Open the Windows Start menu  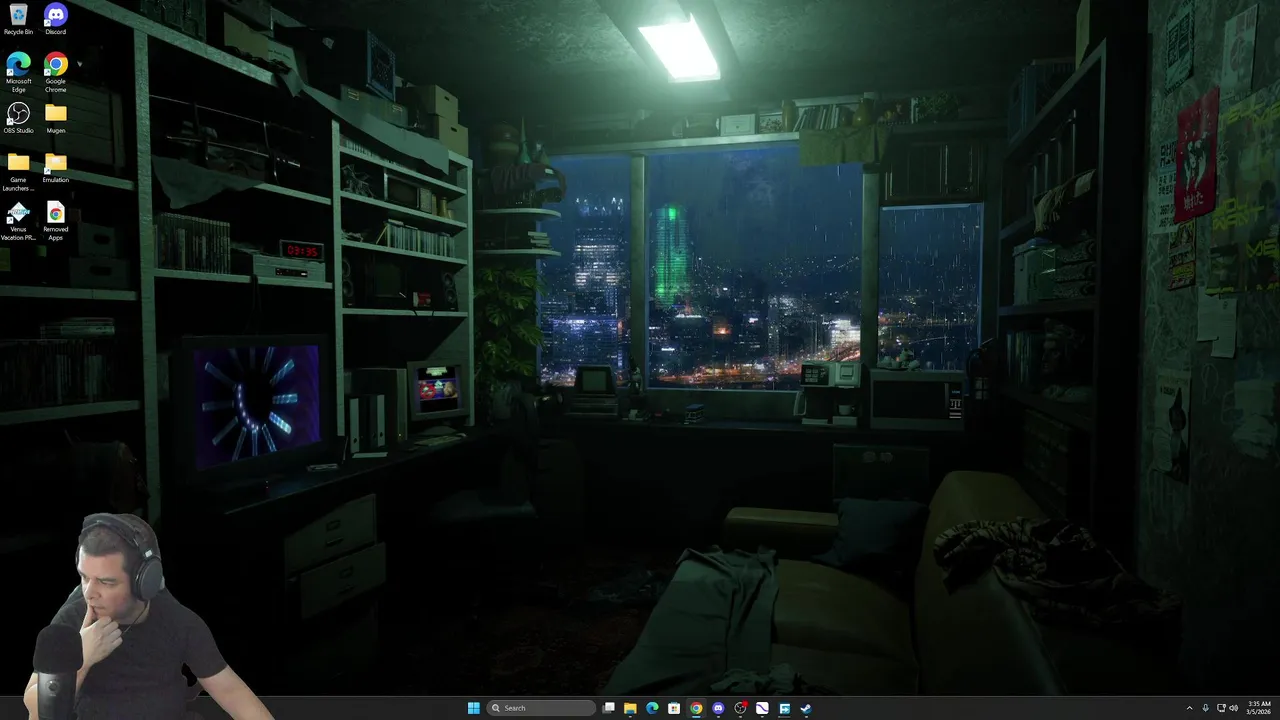tap(473, 708)
